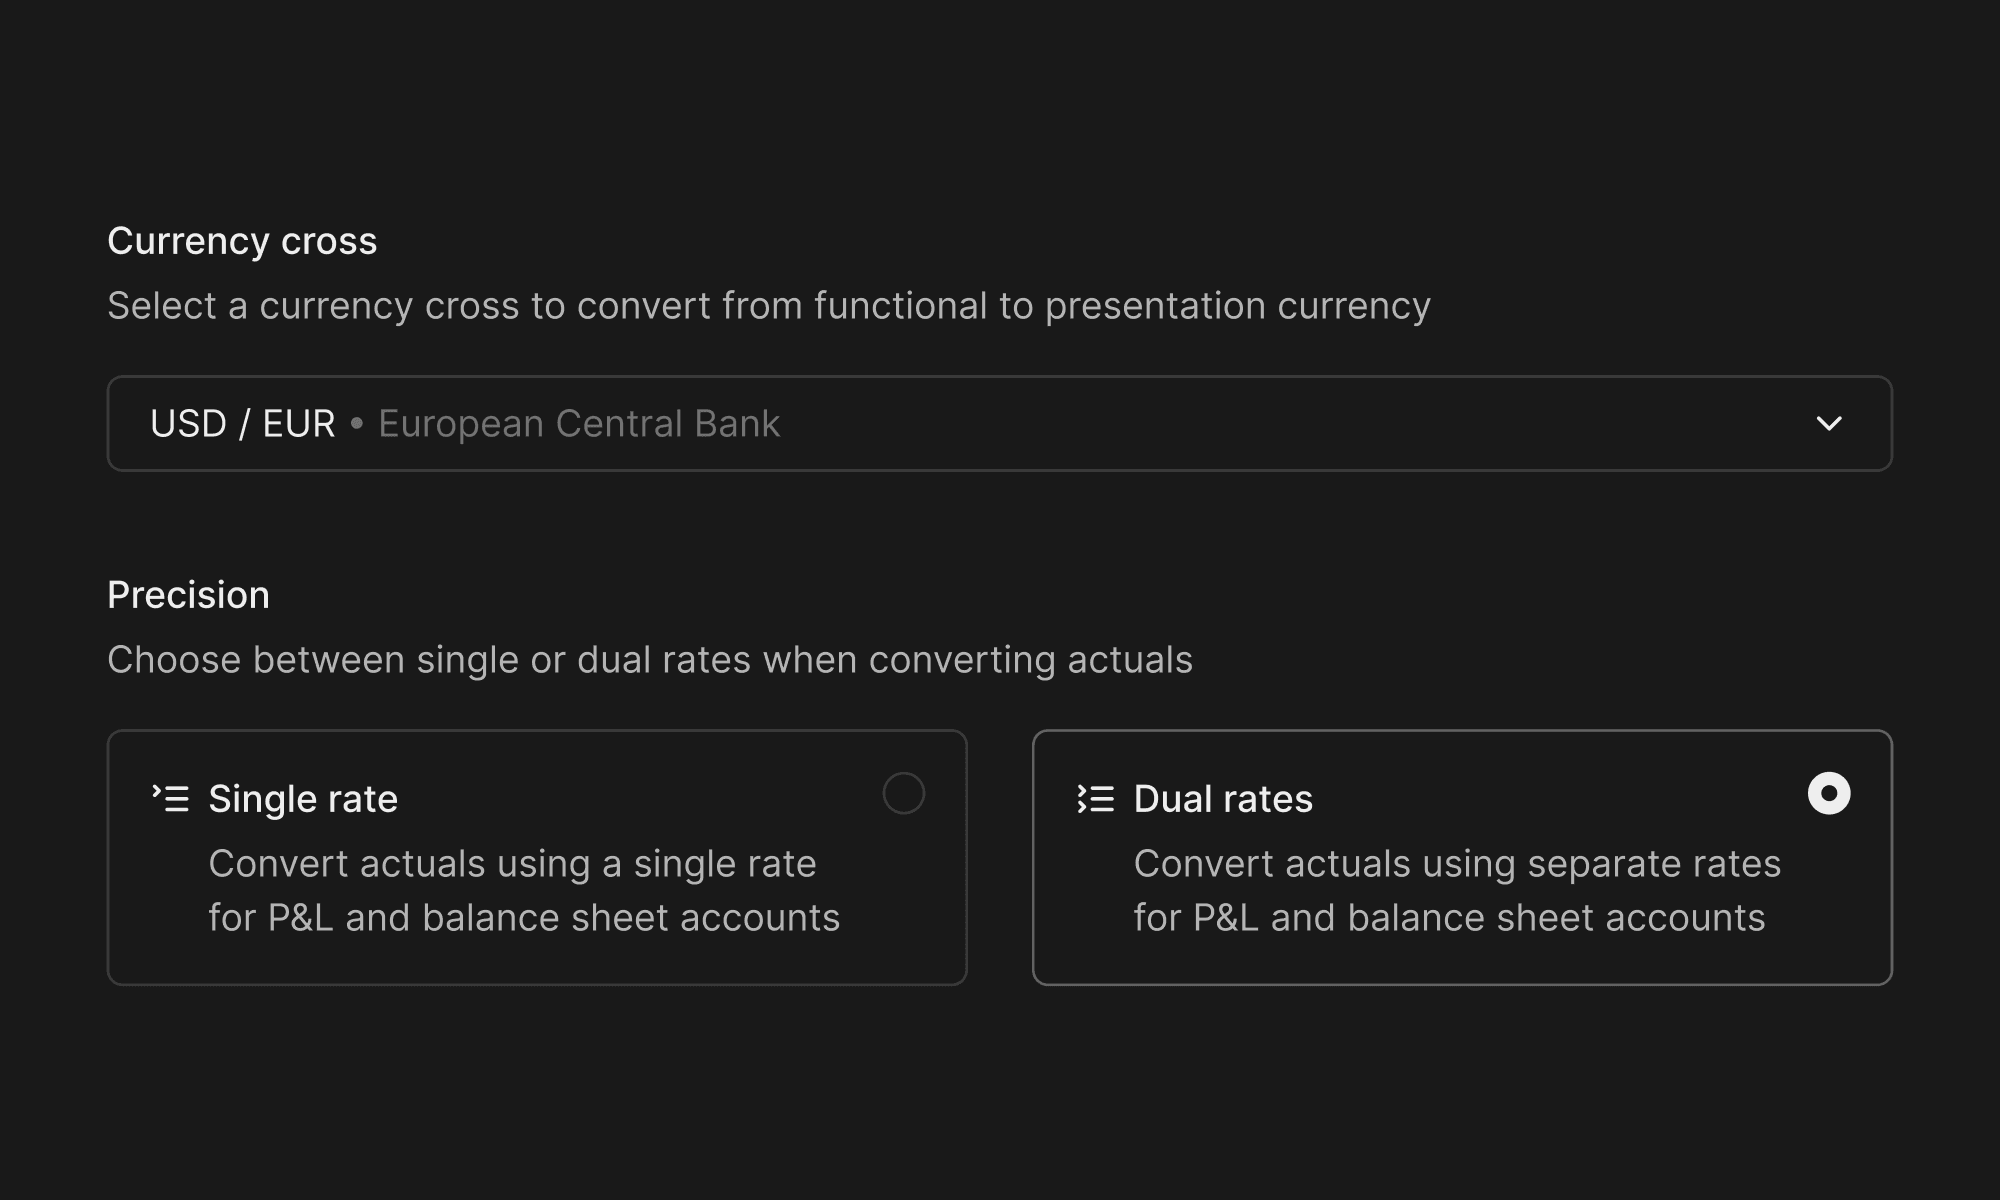Select the Dual rates radio button

pos(1829,793)
